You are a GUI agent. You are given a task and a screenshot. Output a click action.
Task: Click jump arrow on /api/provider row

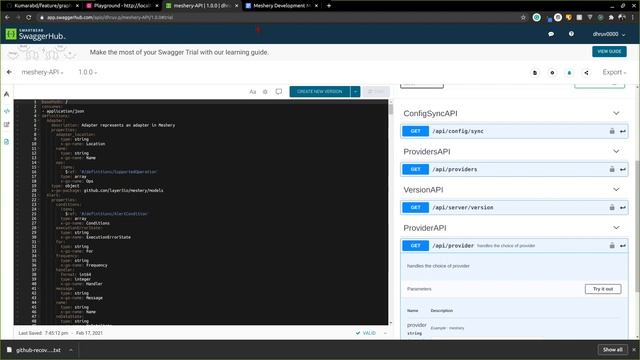pyautogui.click(x=623, y=246)
